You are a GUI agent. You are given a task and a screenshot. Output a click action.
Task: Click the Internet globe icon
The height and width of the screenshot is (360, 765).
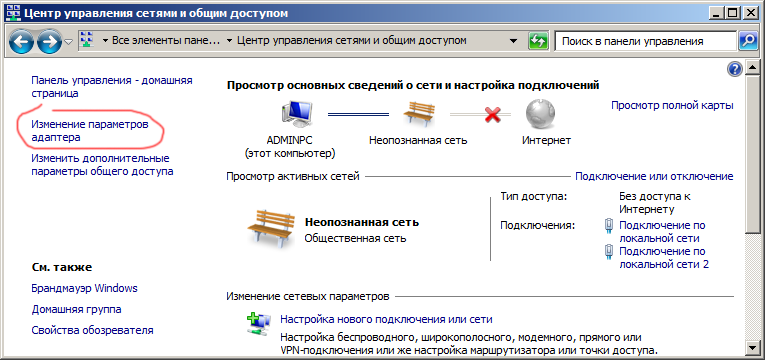[x=540, y=114]
